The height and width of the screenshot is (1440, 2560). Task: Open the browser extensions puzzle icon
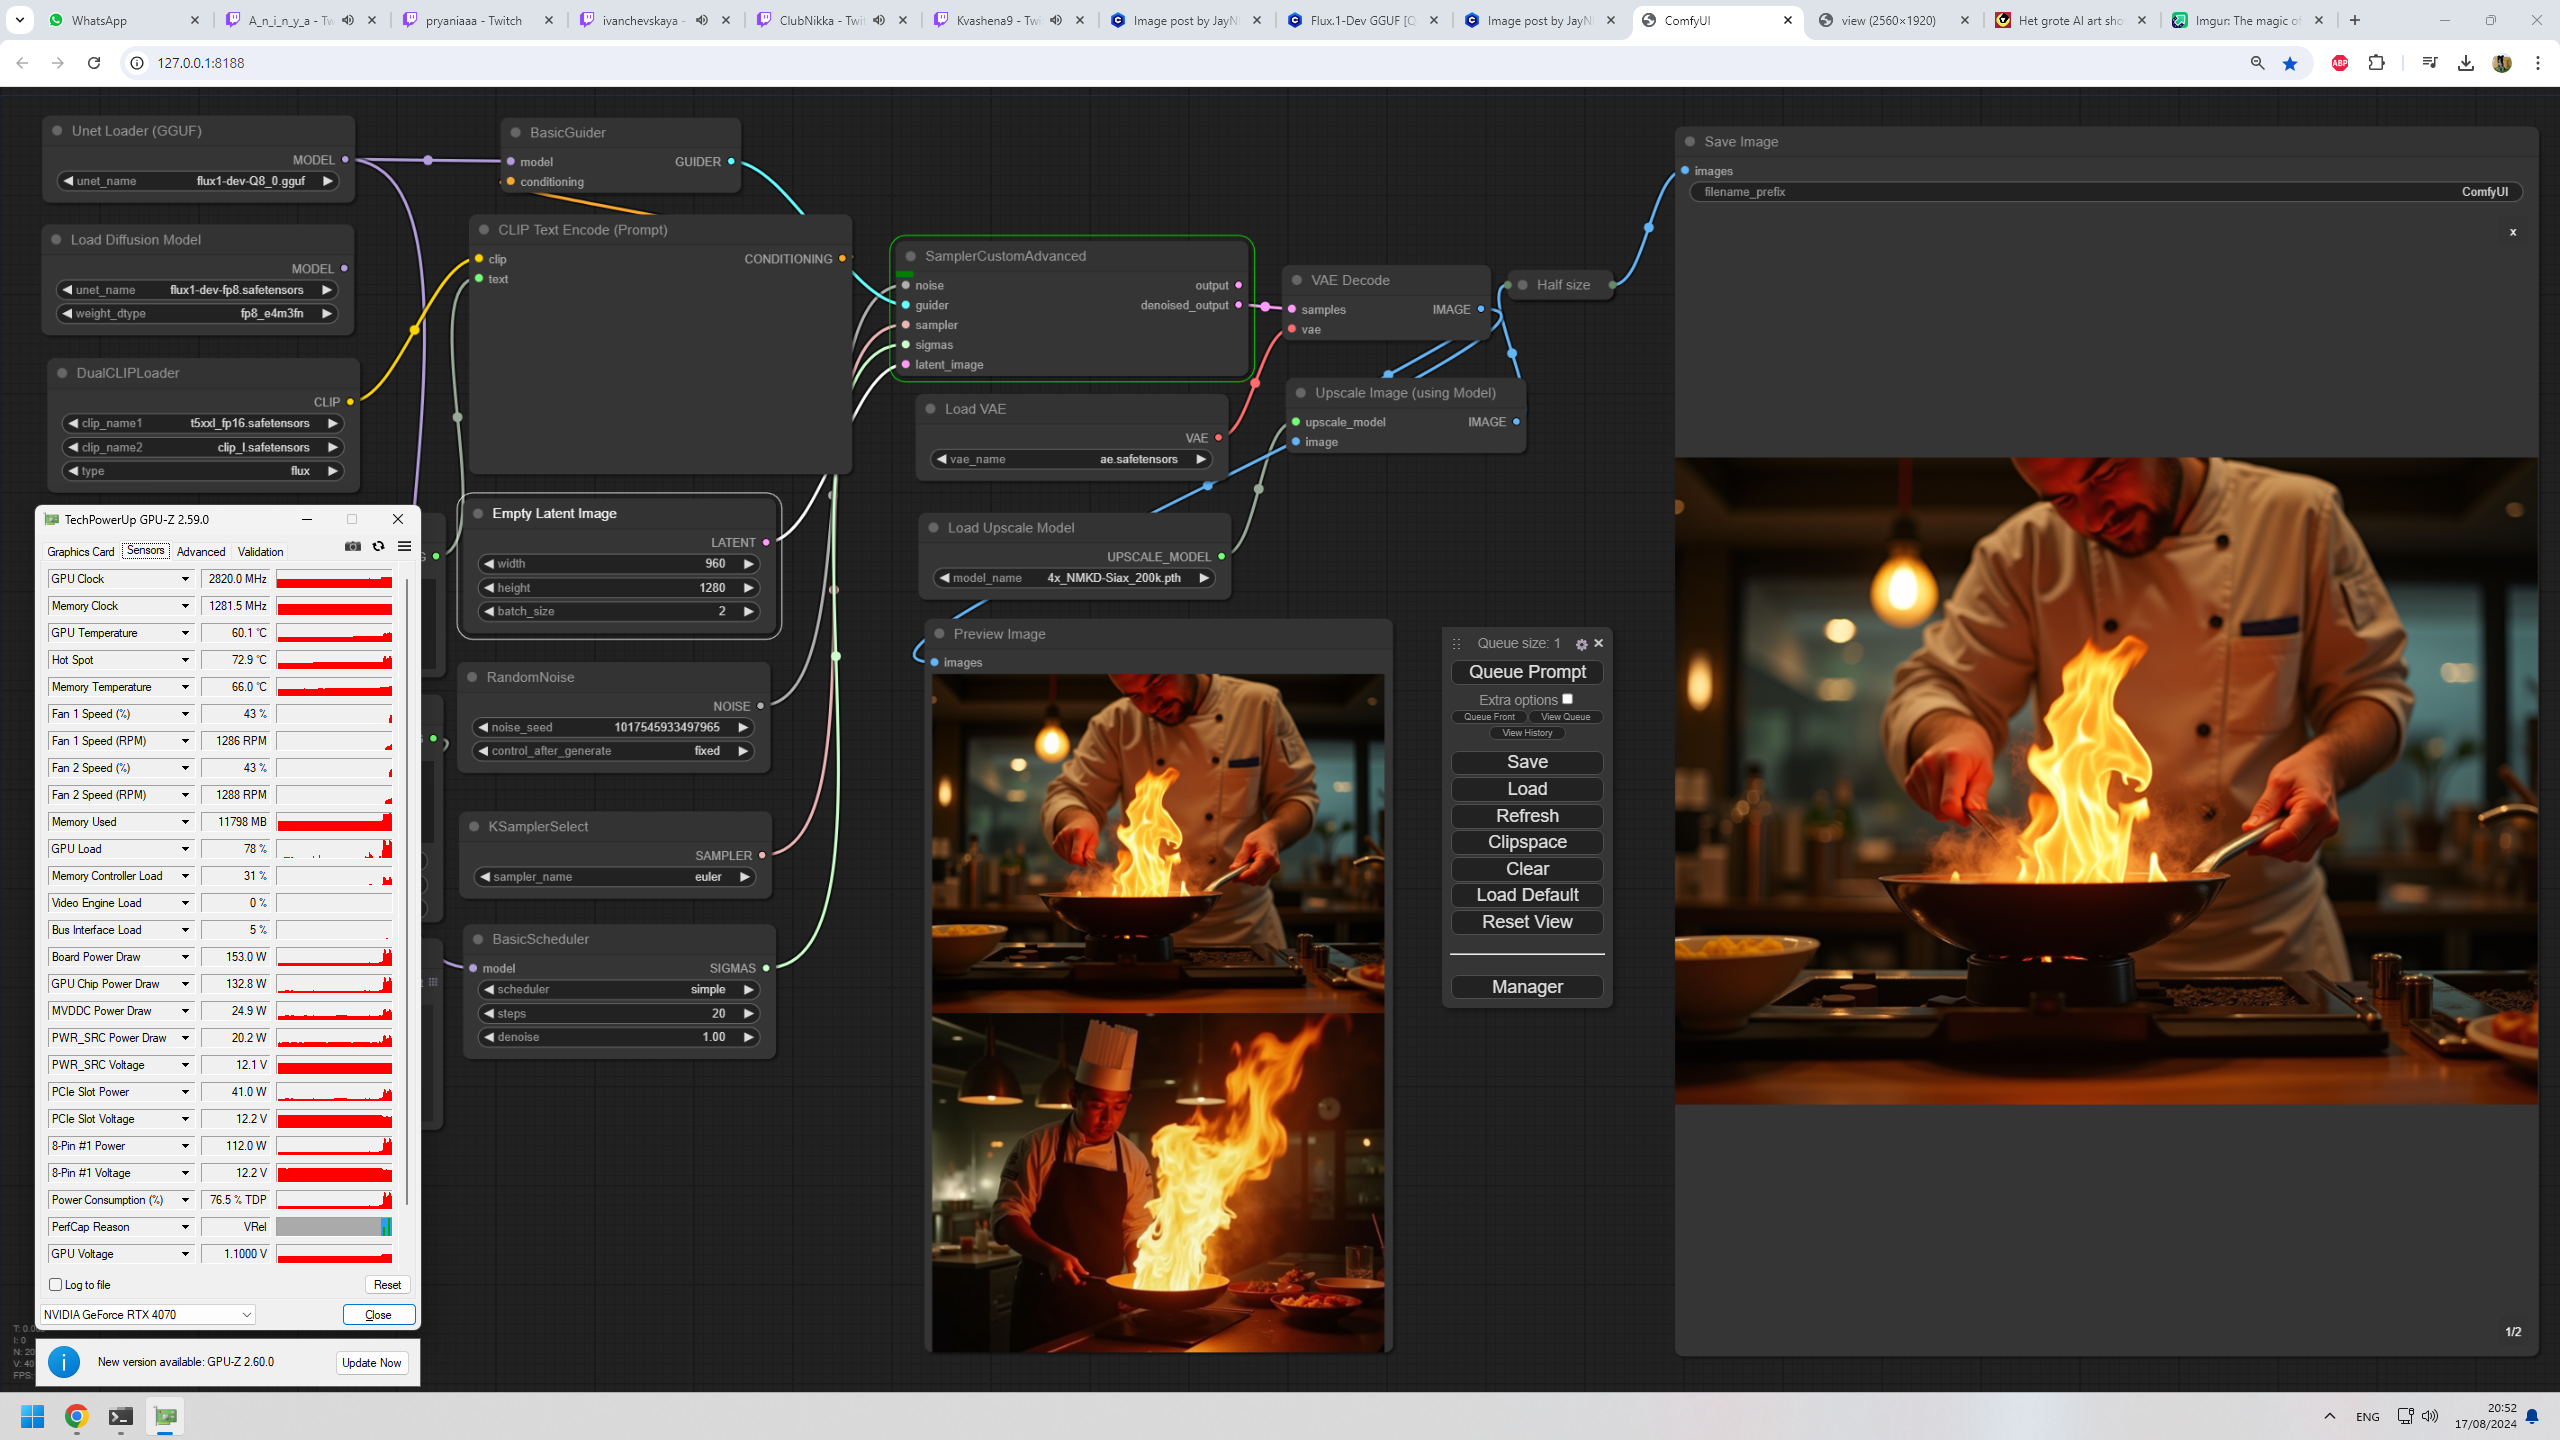(2376, 63)
